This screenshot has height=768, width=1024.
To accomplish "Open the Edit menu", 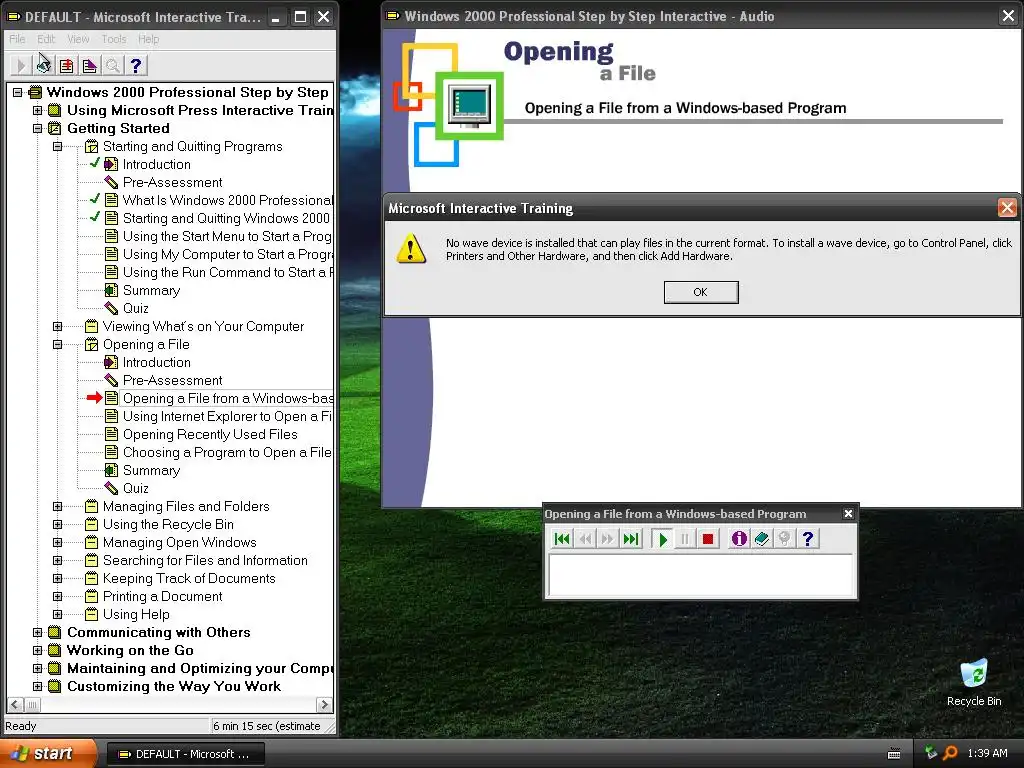I will coord(46,39).
